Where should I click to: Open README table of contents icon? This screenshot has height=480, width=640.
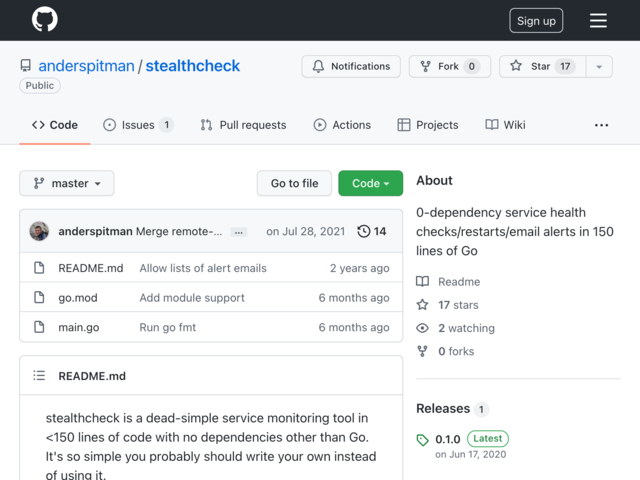click(39, 376)
